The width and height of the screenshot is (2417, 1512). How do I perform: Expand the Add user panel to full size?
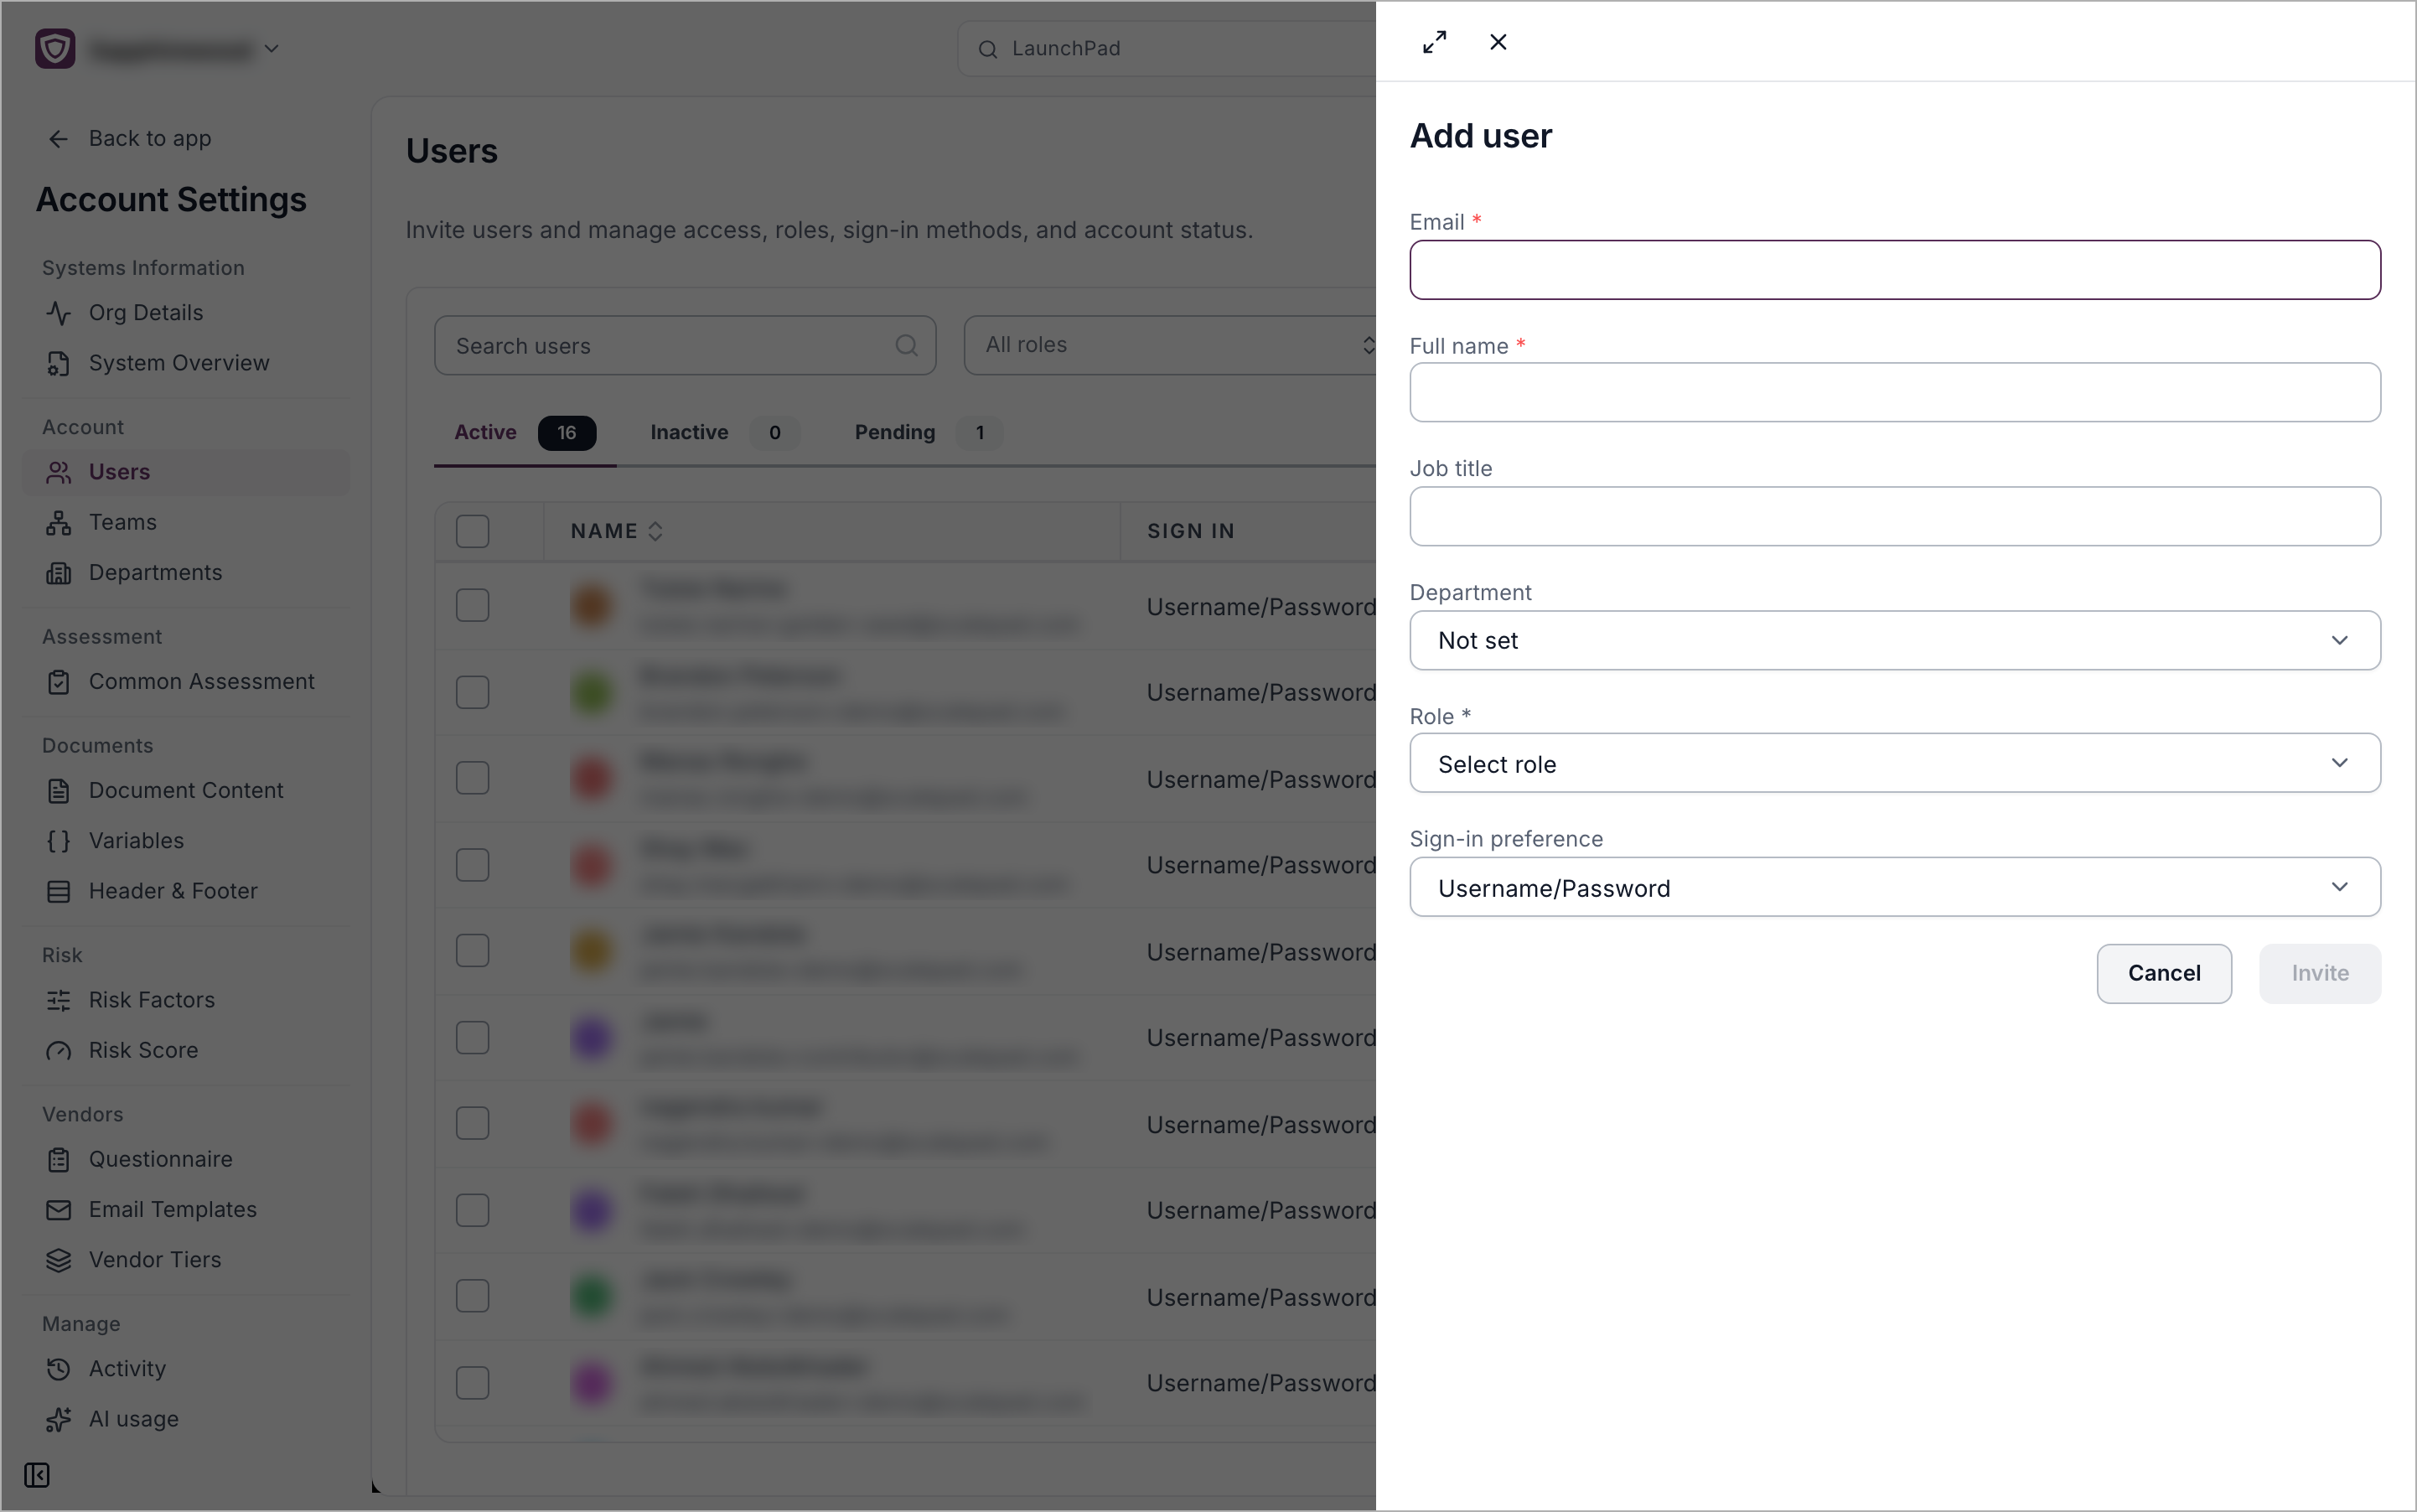(1434, 42)
